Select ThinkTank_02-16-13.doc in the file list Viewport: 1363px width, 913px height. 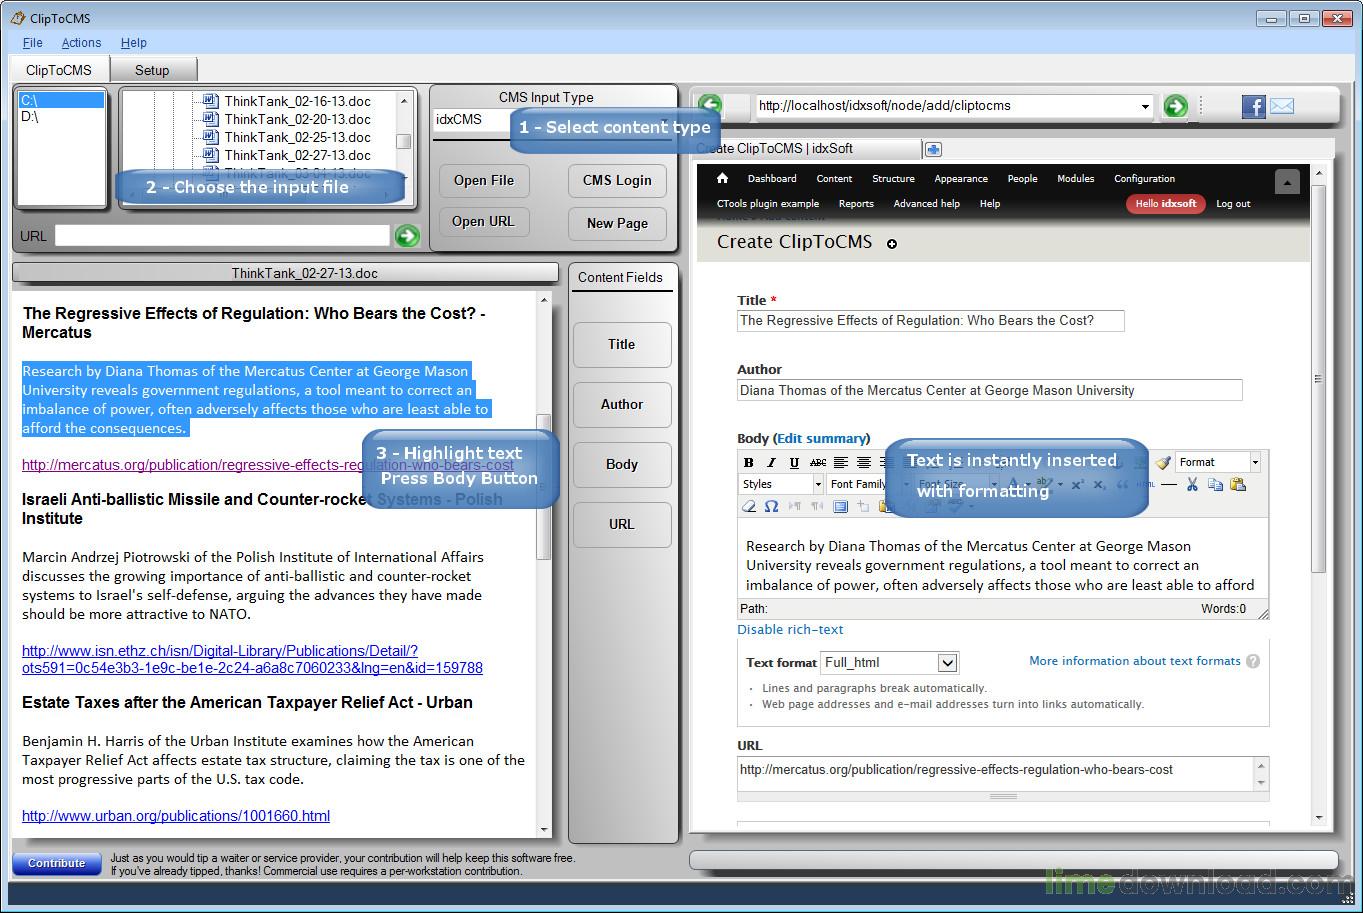297,101
